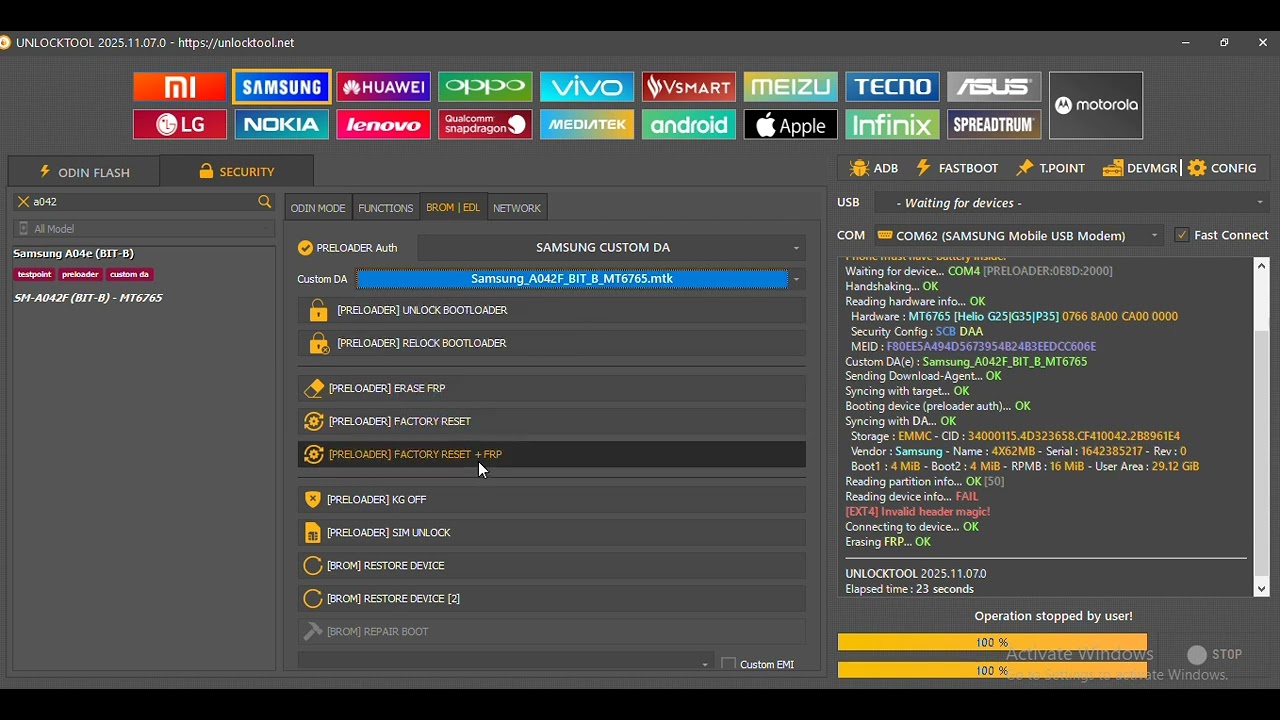The width and height of the screenshot is (1280, 720).
Task: Open the USB device dropdown
Action: tap(1072, 203)
